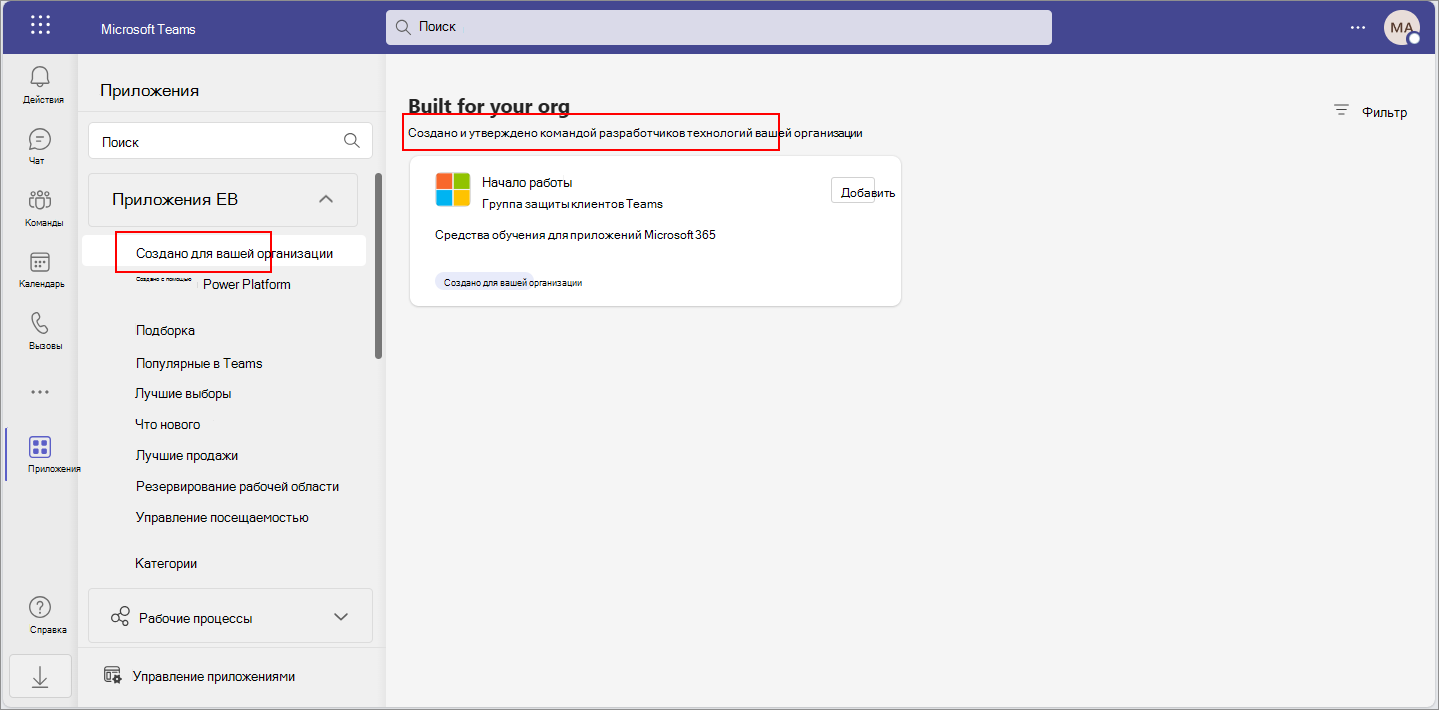
Task: Open Power Platform category
Action: point(247,284)
